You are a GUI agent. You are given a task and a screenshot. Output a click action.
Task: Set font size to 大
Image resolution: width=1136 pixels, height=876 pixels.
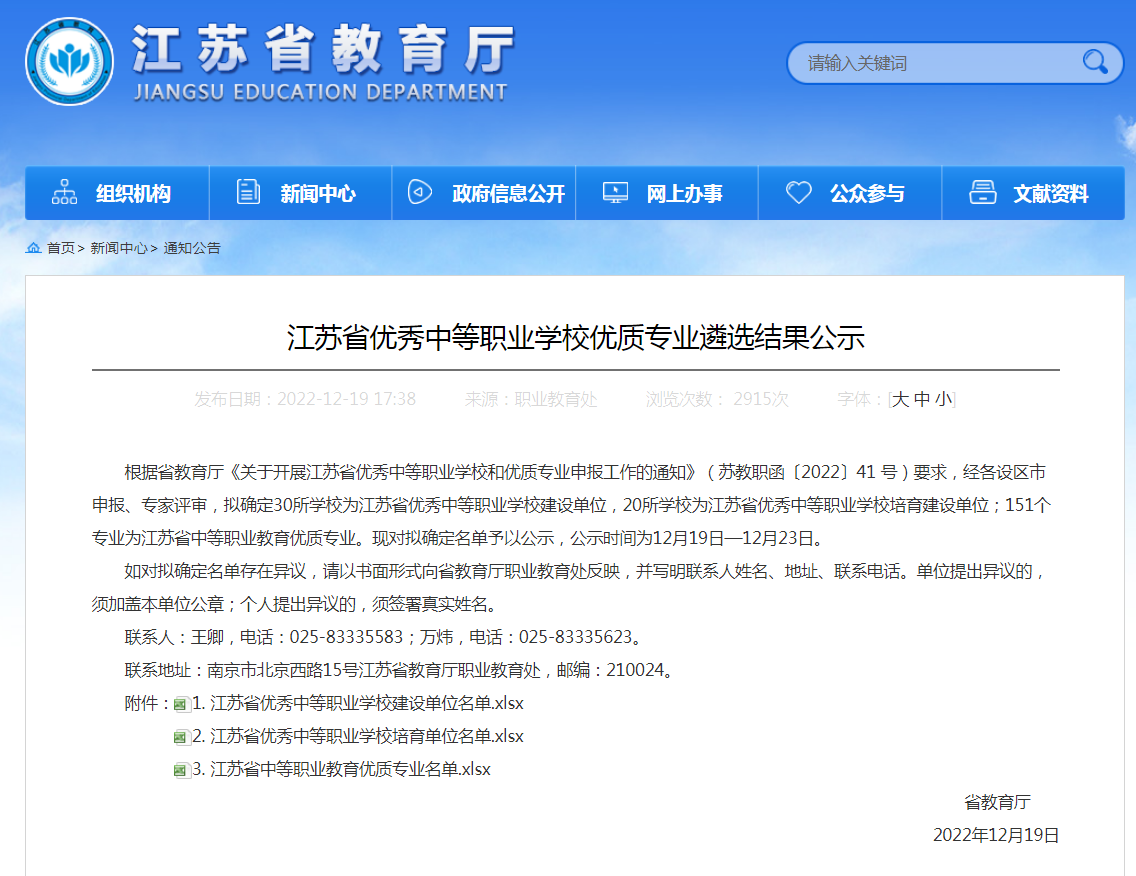click(900, 399)
